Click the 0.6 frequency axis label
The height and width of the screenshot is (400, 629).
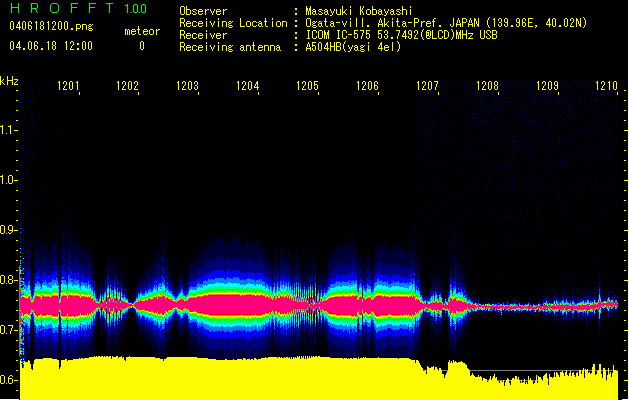(9, 380)
